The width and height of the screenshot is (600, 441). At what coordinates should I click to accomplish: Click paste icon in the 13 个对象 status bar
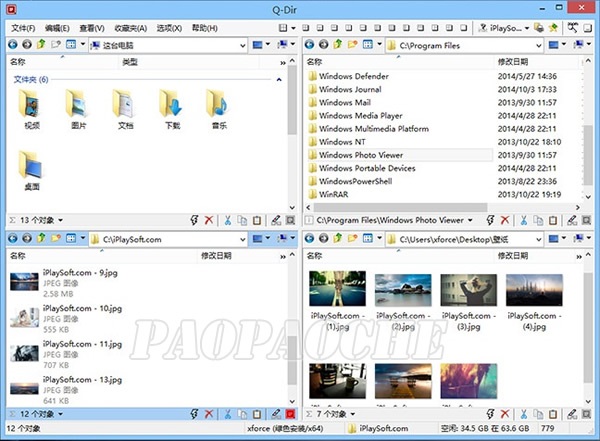(257, 220)
